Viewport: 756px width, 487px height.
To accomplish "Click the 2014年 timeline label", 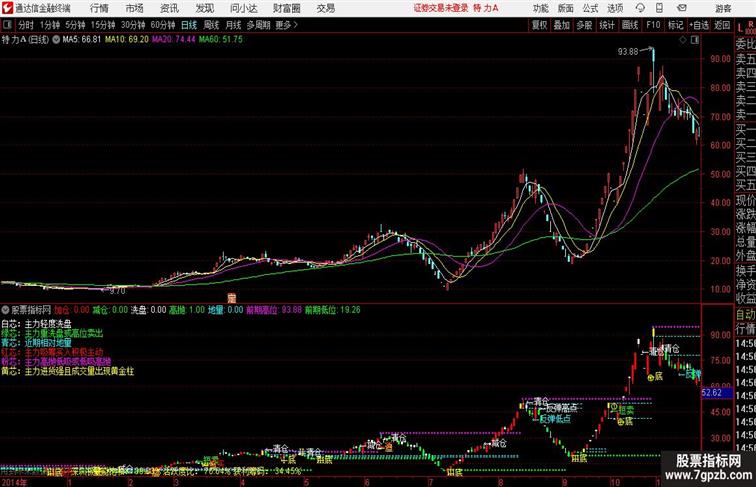I will pos(14,482).
